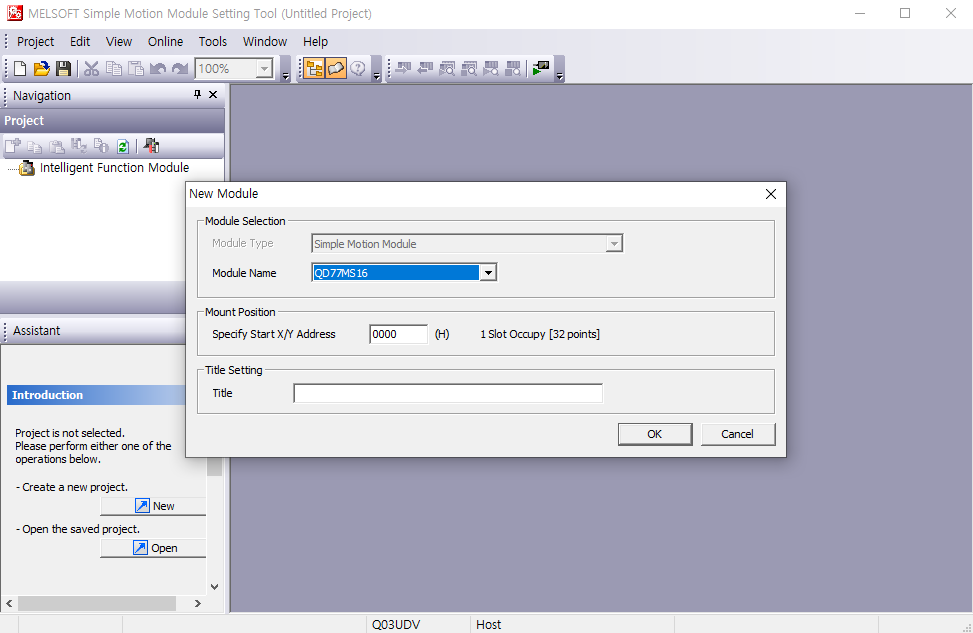Click the Save floppy disk icon
The image size is (973, 633).
pyautogui.click(x=63, y=68)
